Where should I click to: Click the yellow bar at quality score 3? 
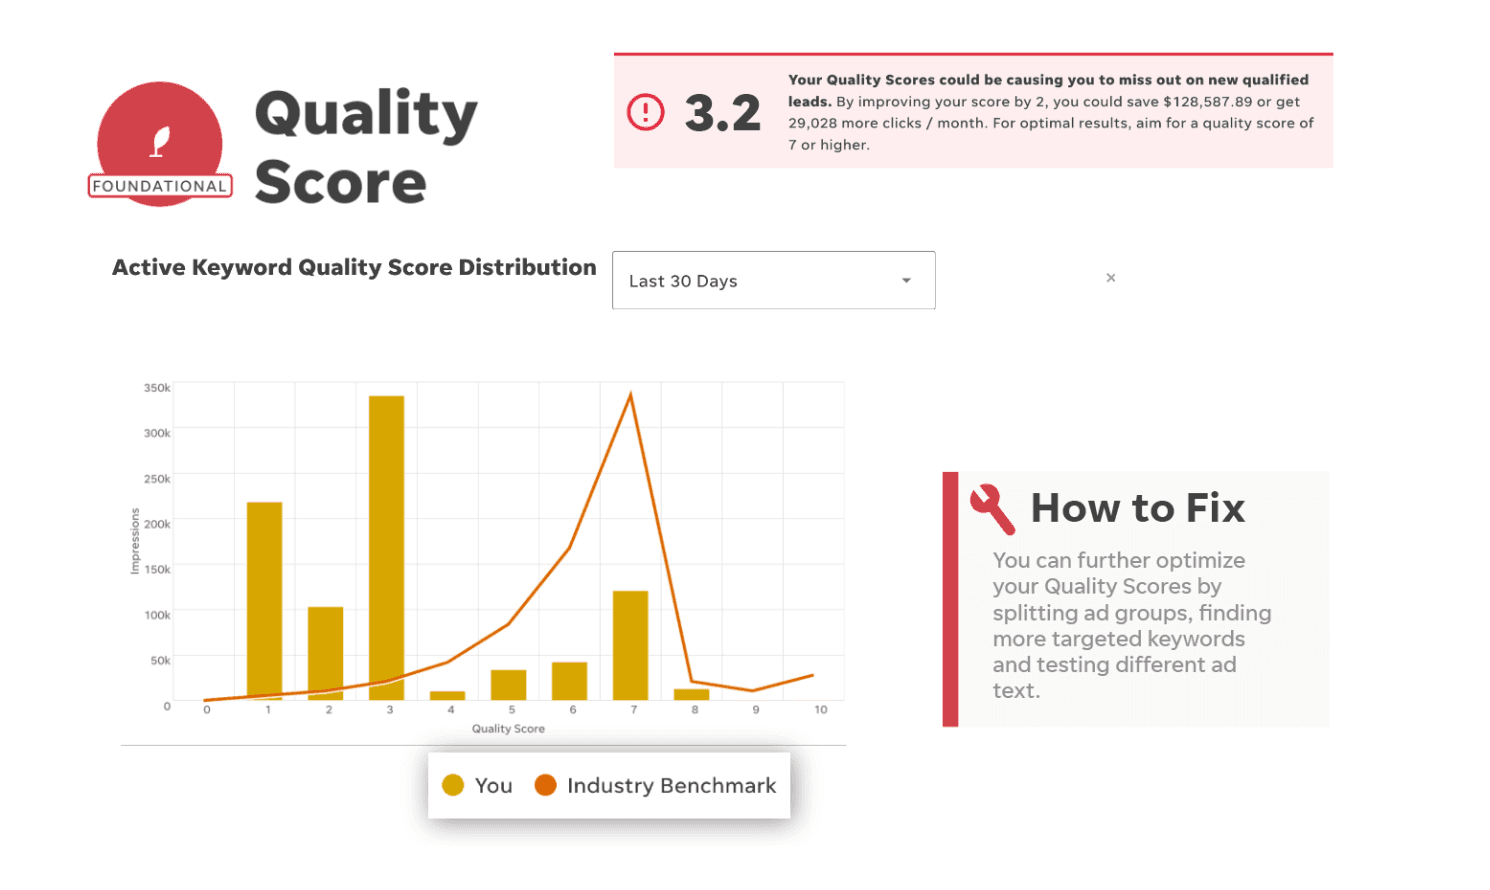pos(387,548)
